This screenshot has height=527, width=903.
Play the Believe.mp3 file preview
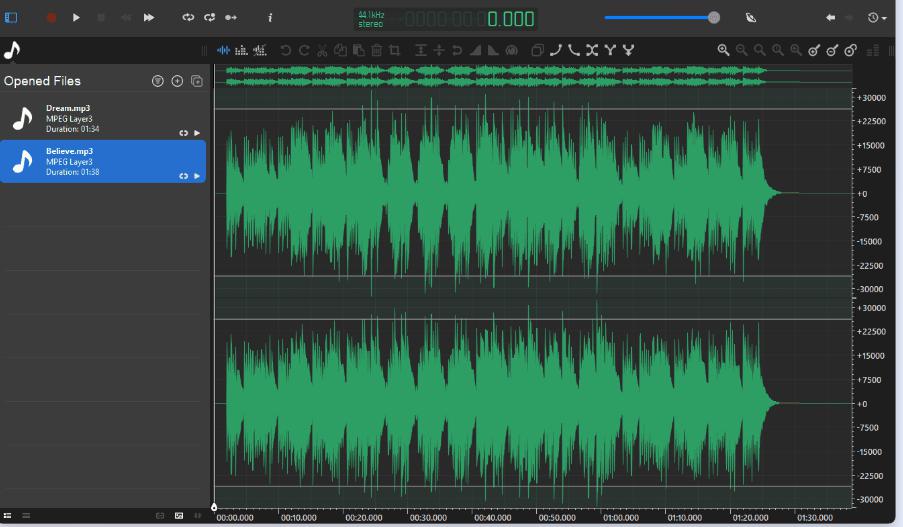point(197,176)
